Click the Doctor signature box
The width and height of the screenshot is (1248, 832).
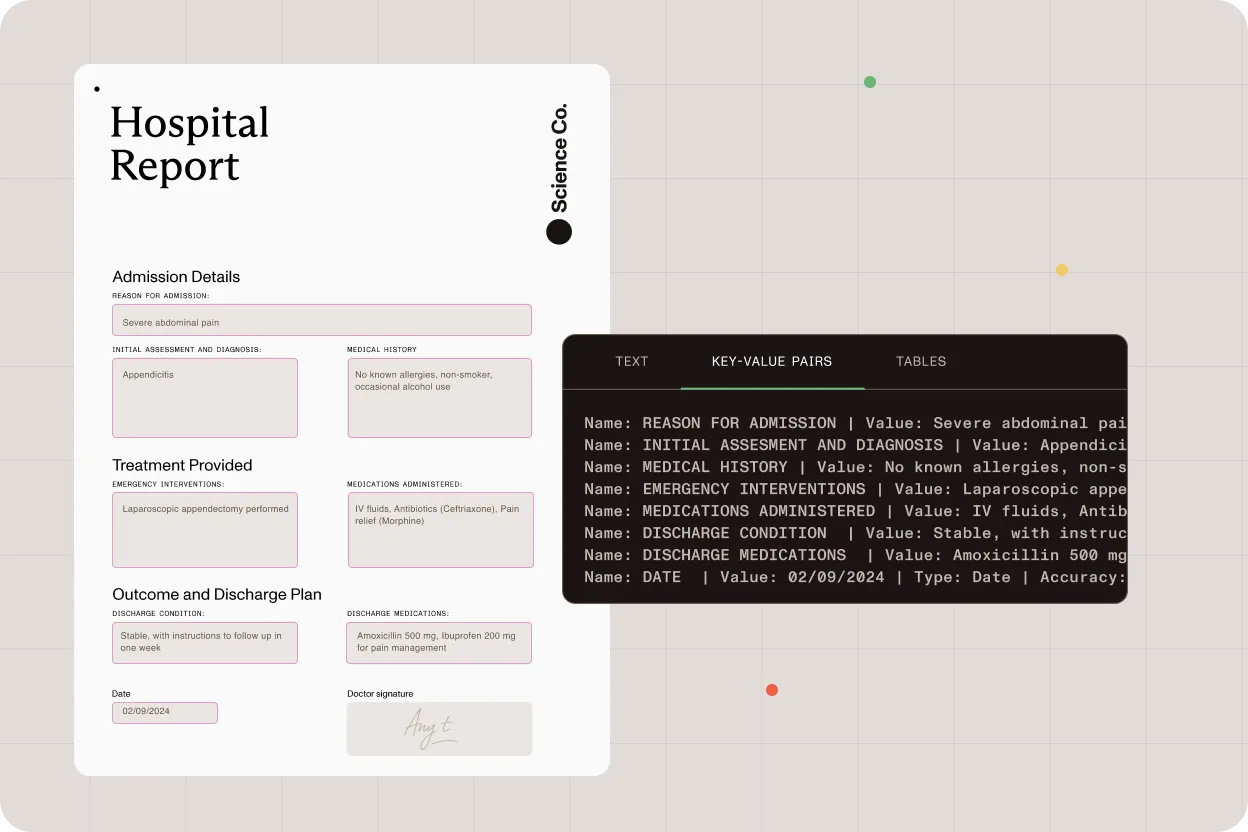[x=440, y=729]
